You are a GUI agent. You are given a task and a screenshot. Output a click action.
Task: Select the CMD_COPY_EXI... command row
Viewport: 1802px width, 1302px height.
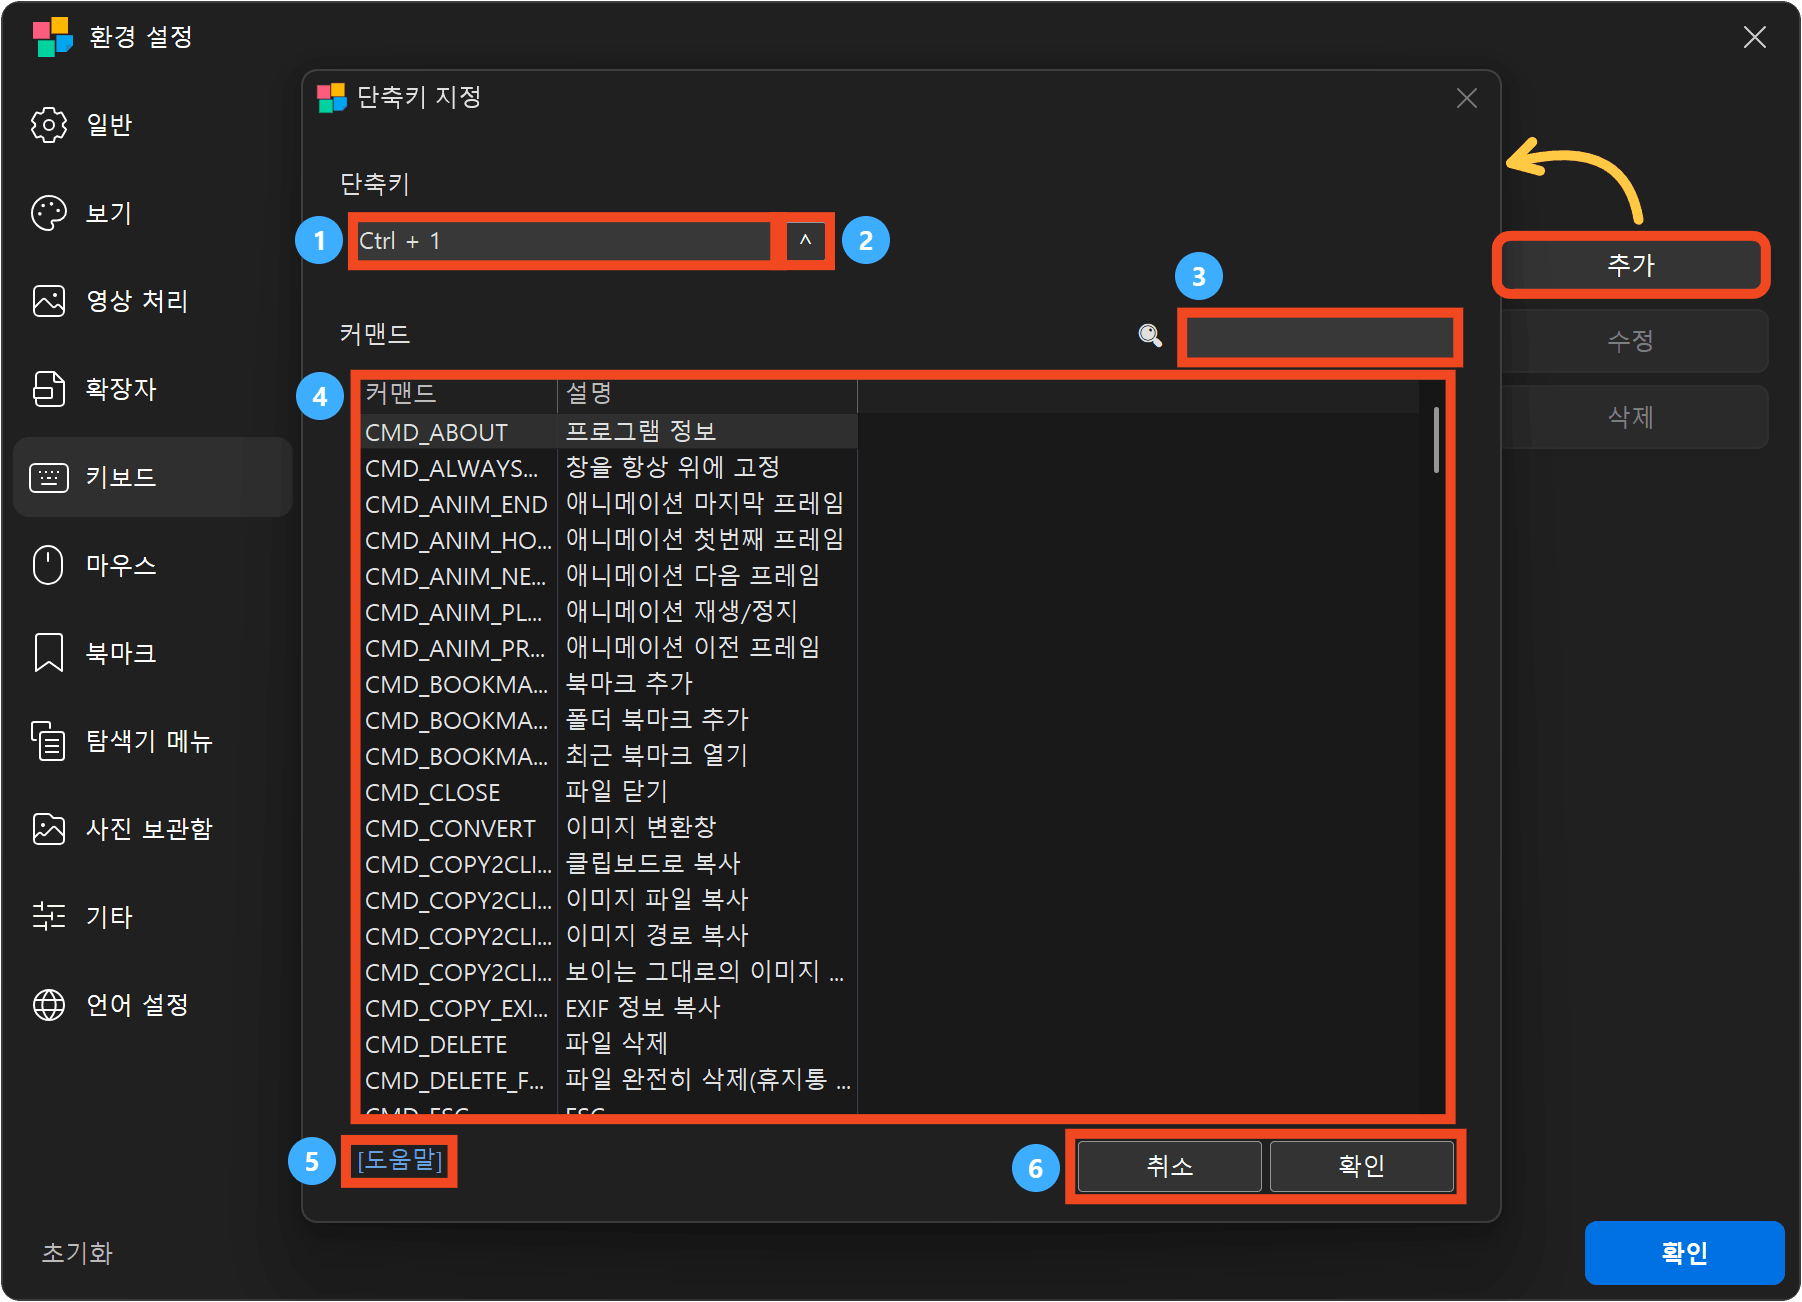pyautogui.click(x=609, y=1008)
